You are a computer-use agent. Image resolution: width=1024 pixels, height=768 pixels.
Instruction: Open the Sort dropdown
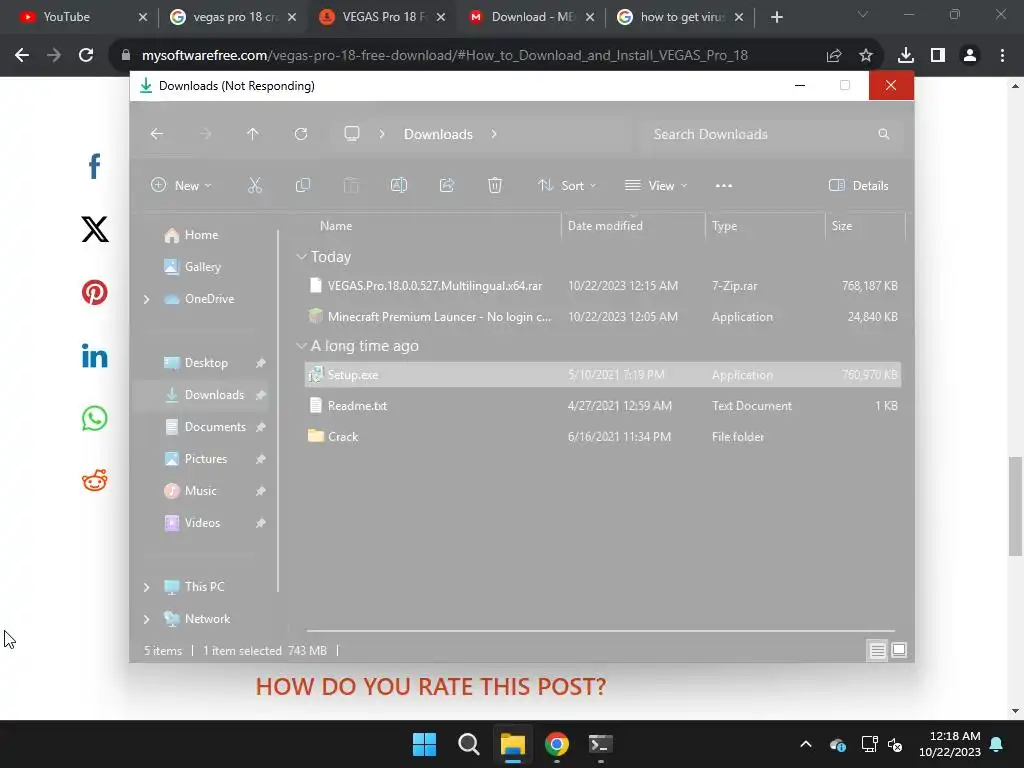tap(567, 185)
